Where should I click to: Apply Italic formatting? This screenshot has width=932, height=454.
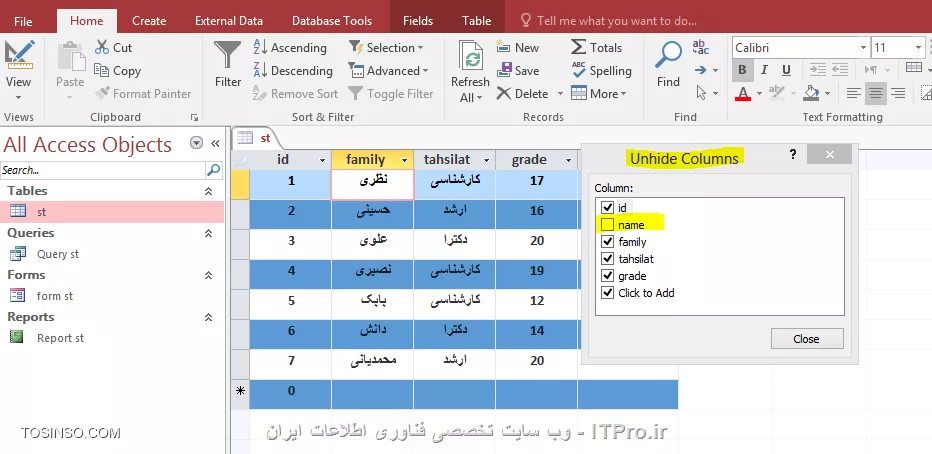pos(764,70)
